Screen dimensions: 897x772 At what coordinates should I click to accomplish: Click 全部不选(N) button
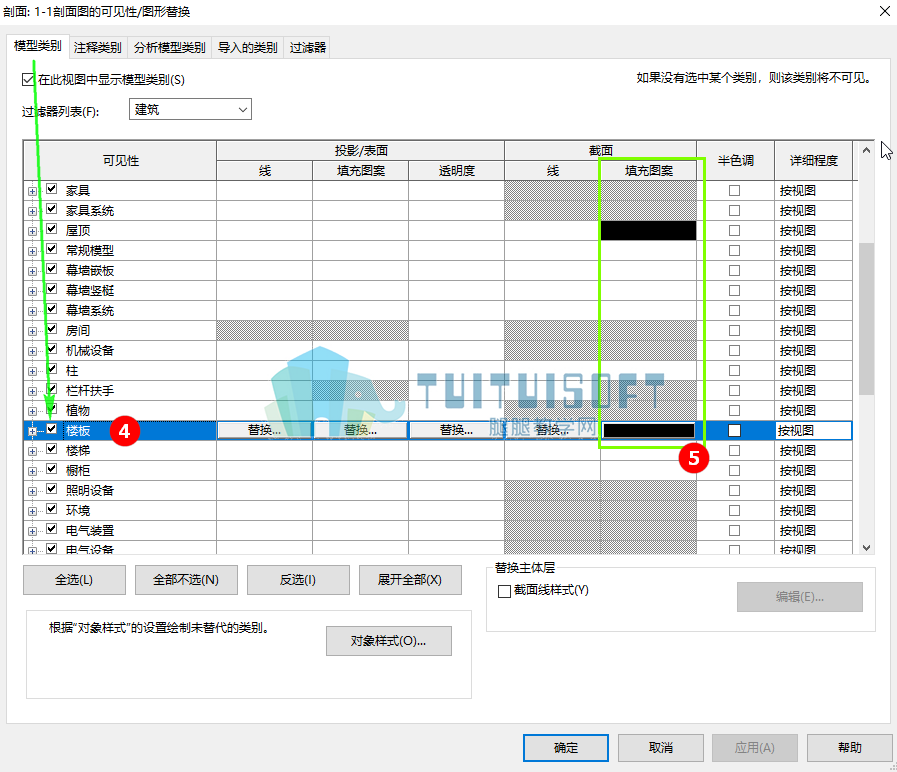(186, 580)
